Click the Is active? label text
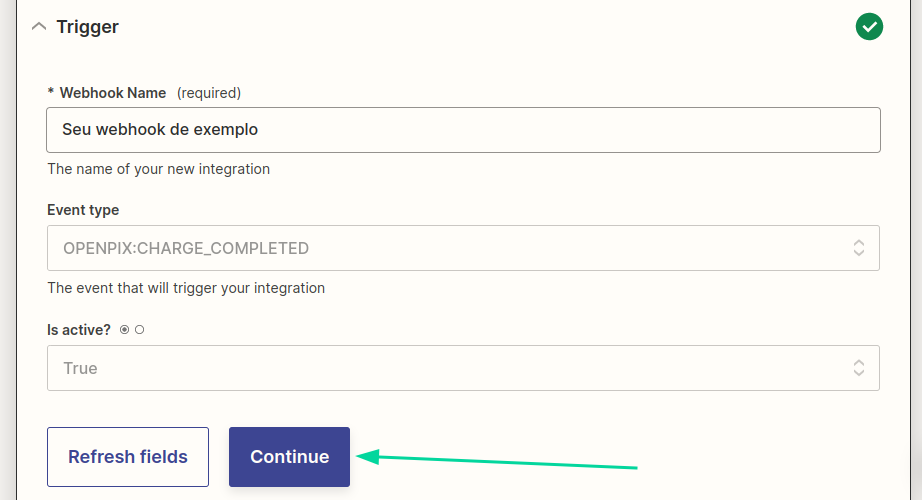Screen dimensions: 922x500 pyautogui.click(x=80, y=329)
